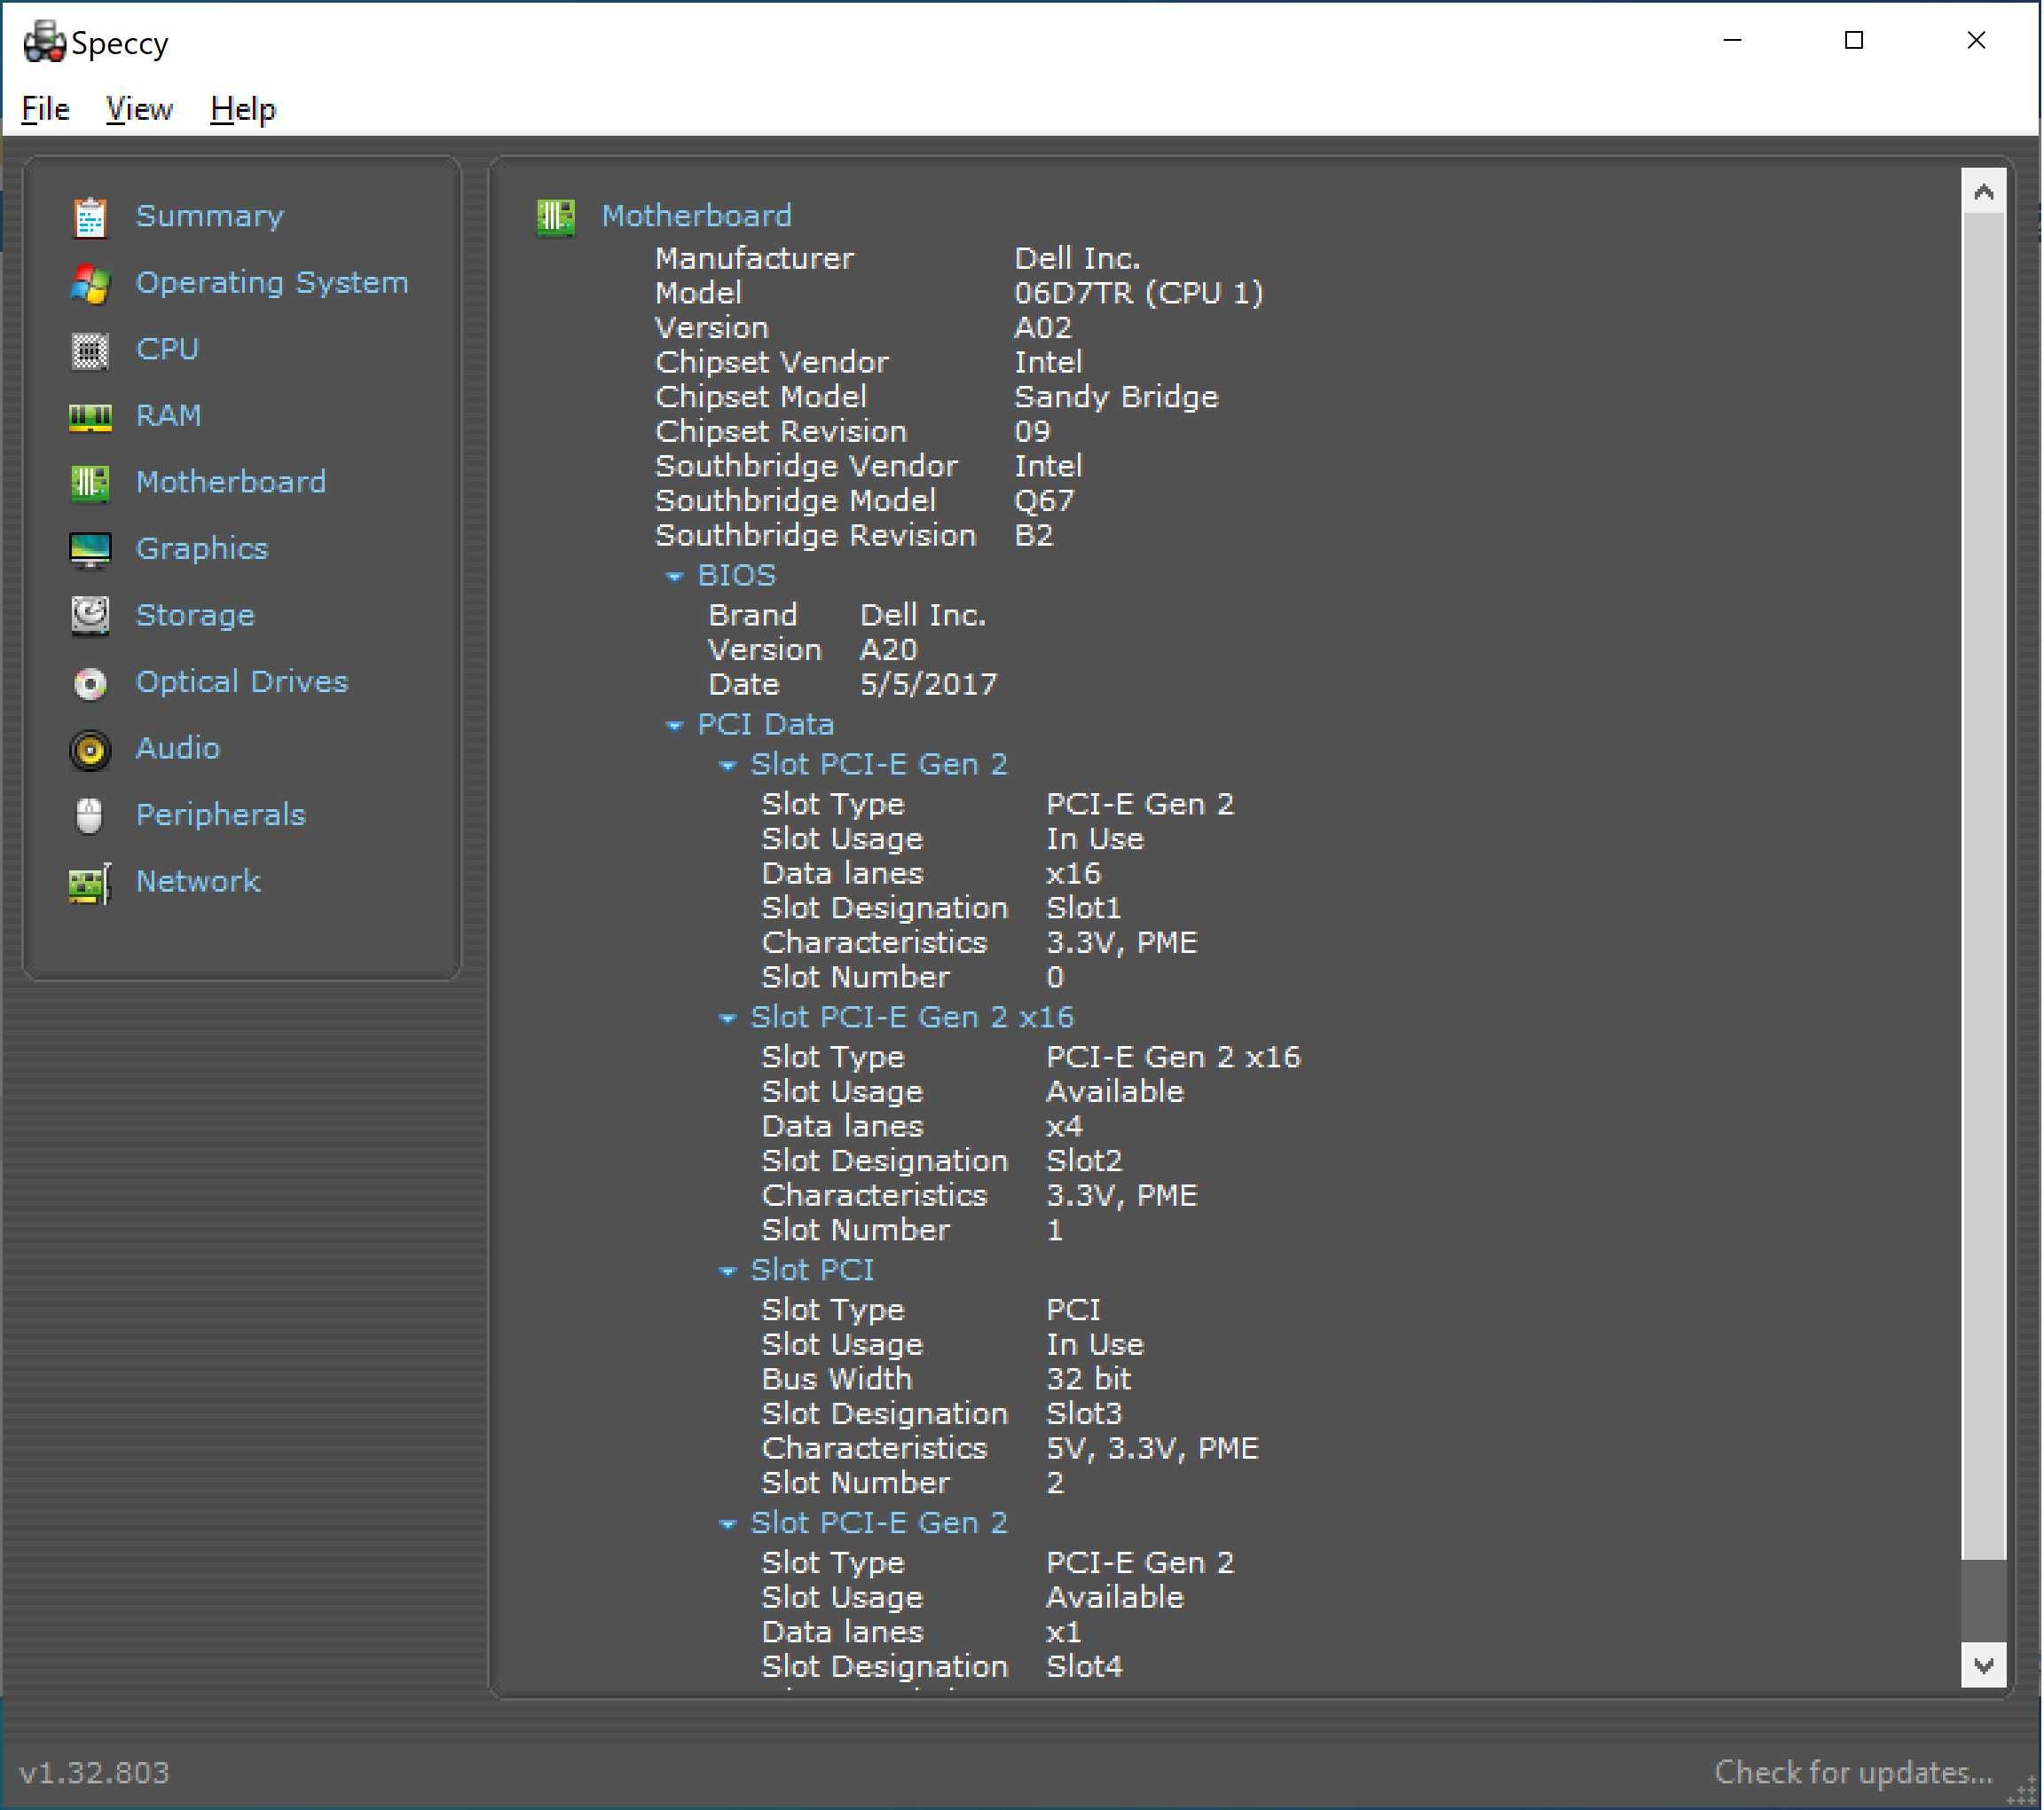Click the Slot4 designation value
This screenshot has width=2044, height=1810.
pyautogui.click(x=1085, y=1668)
